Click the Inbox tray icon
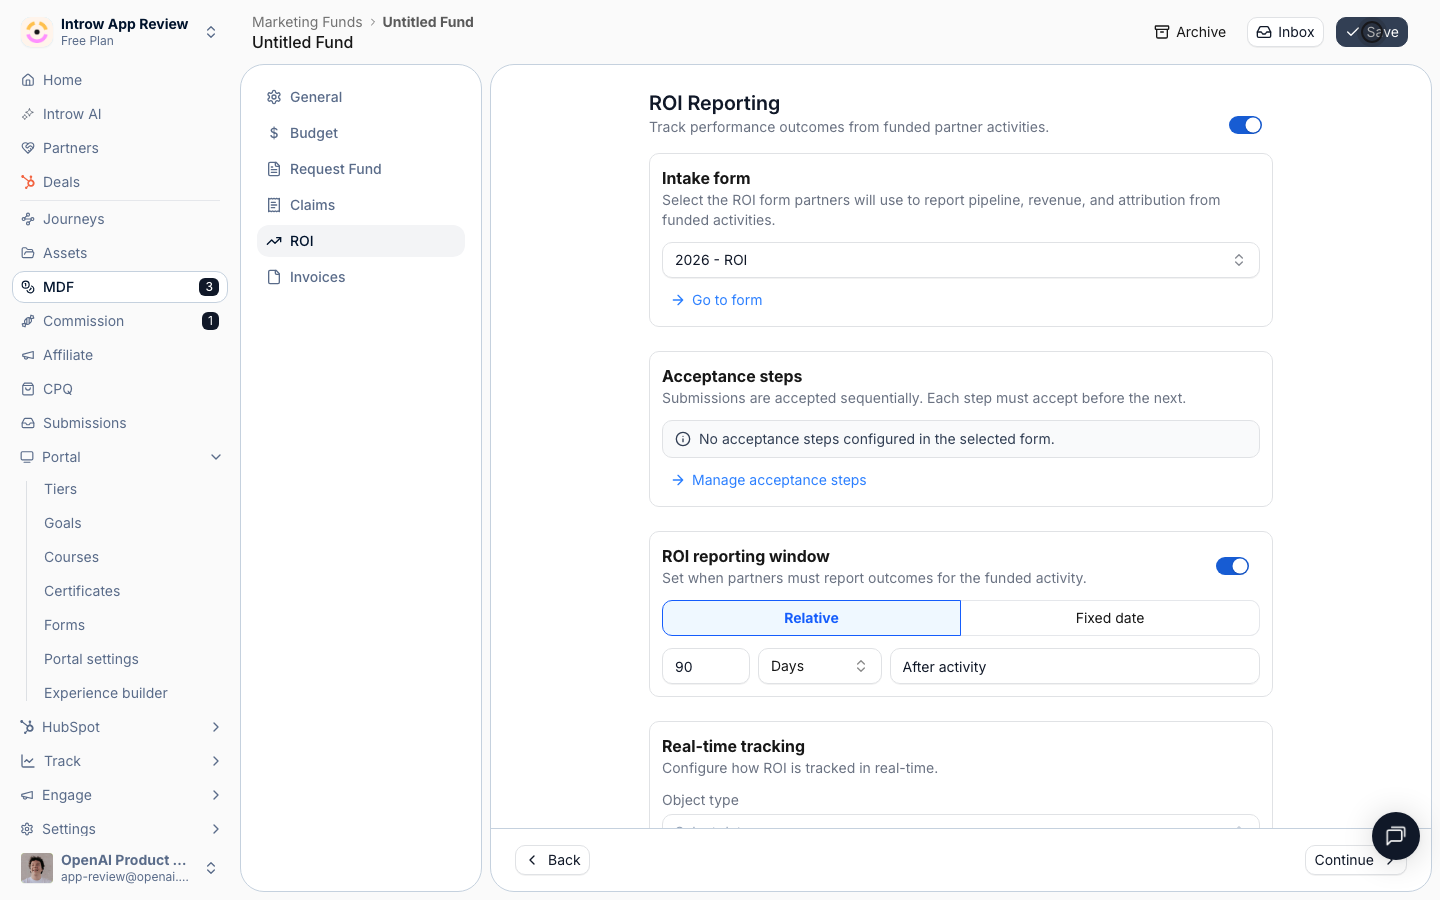The image size is (1440, 900). point(1264,32)
